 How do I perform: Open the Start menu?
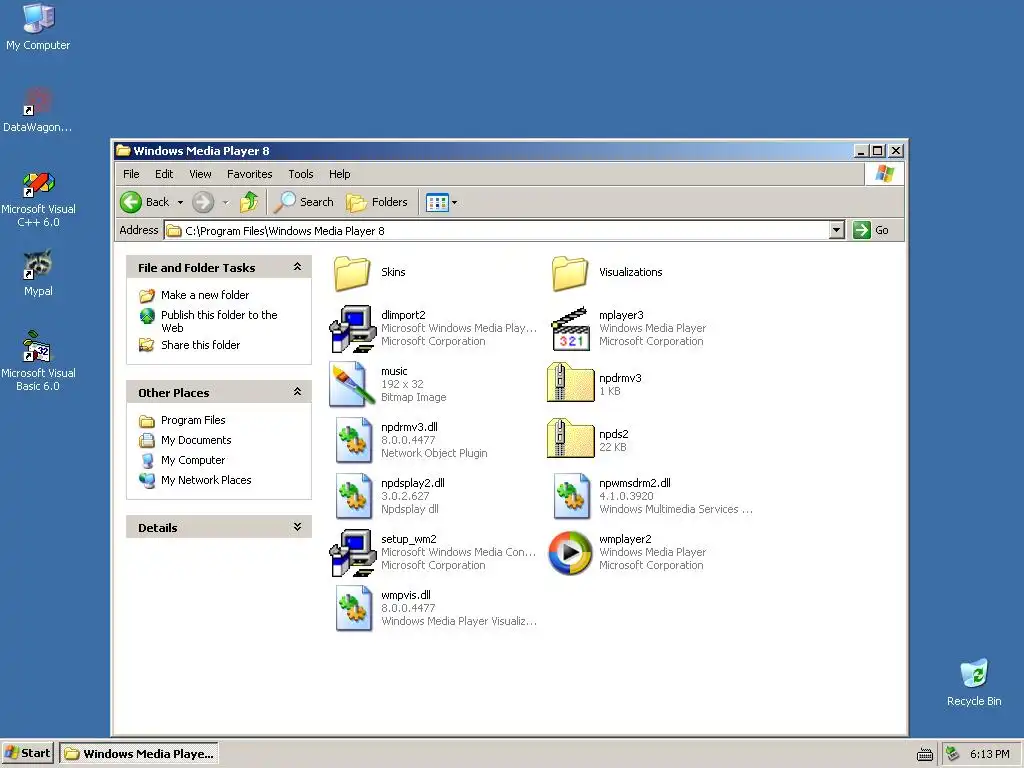pyautogui.click(x=28, y=754)
